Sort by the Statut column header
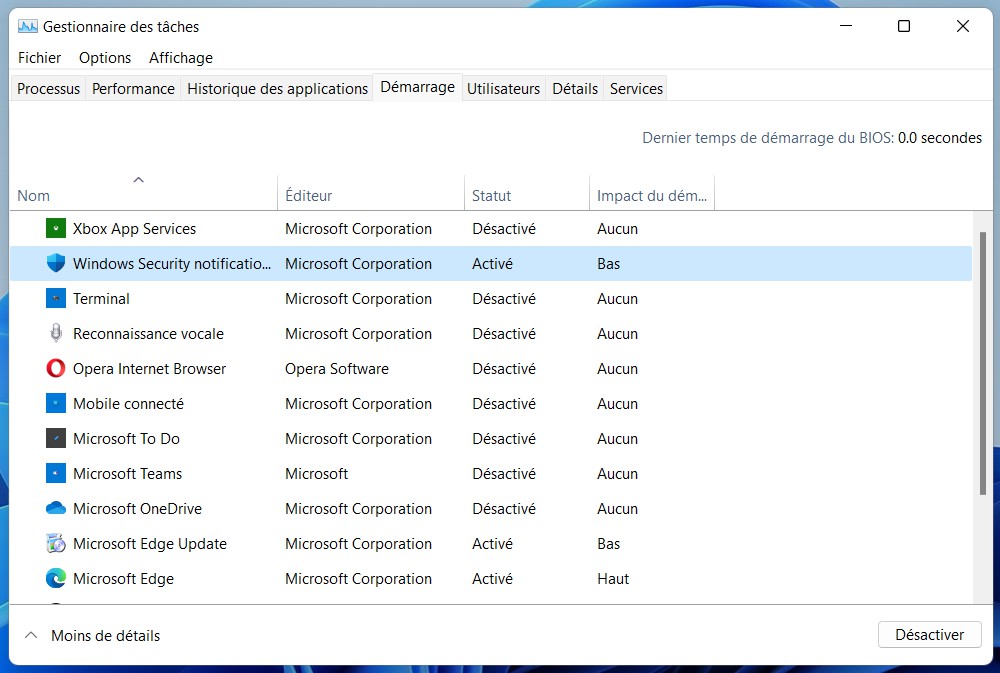 (527, 195)
